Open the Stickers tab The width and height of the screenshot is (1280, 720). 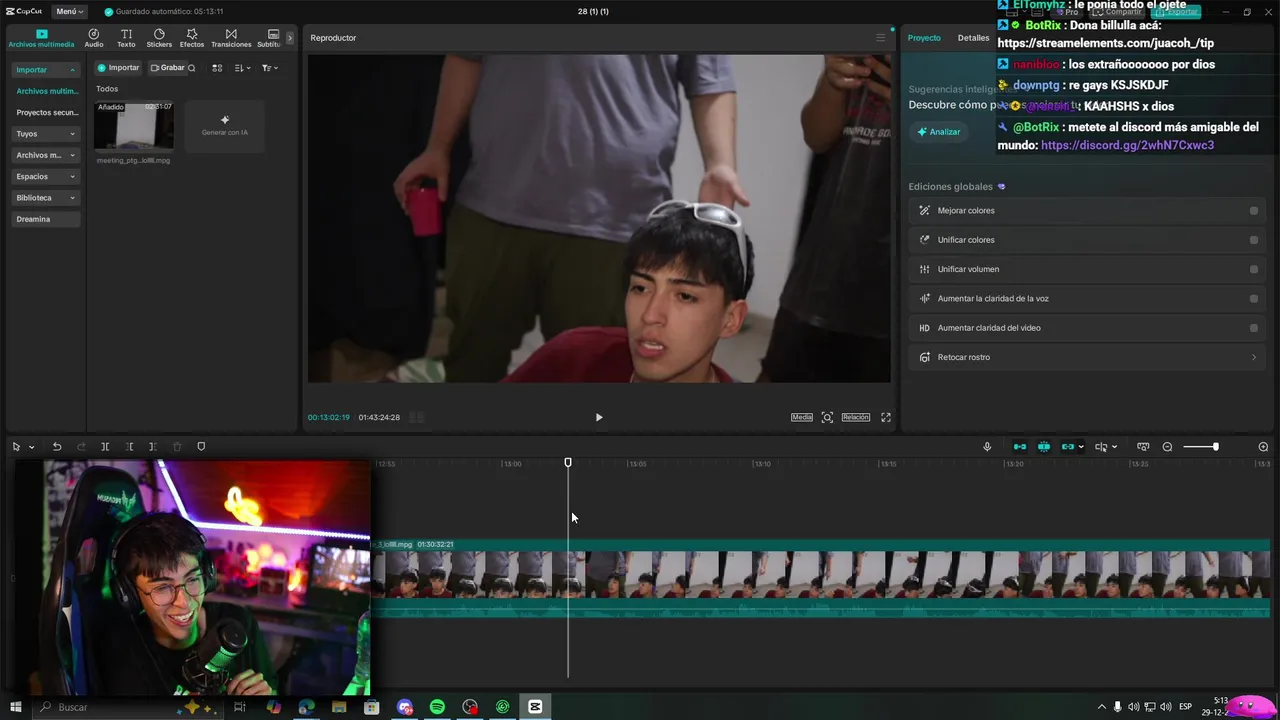point(159,38)
